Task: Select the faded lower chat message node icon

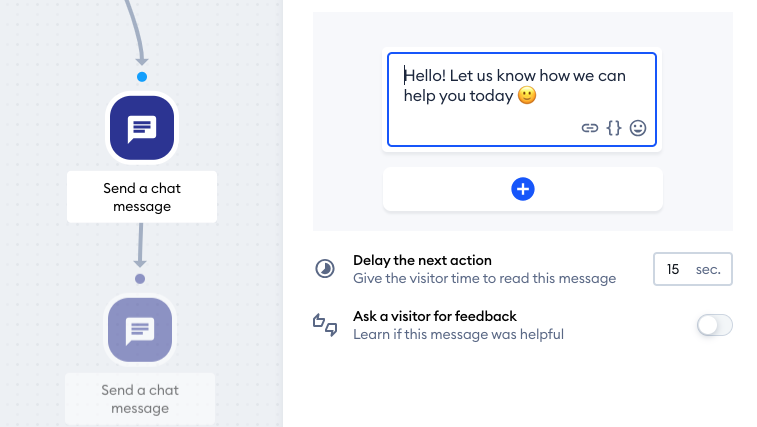Action: [x=140, y=330]
